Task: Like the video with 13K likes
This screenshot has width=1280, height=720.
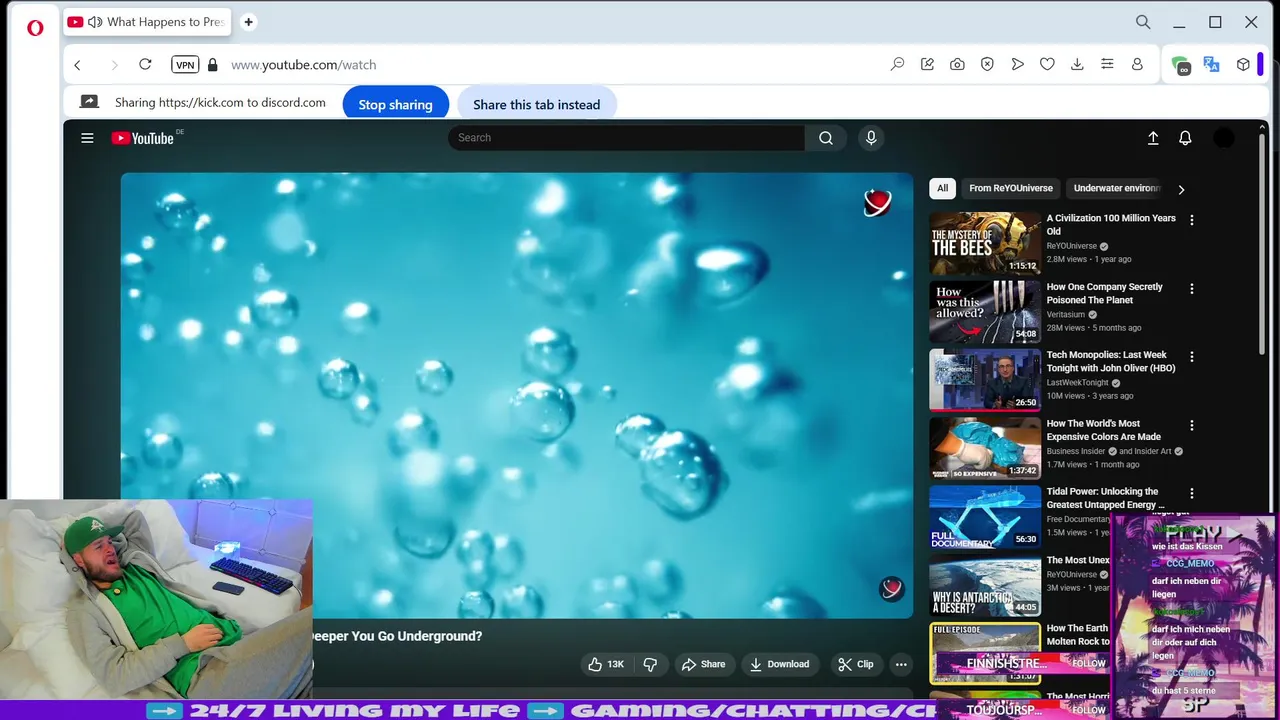Action: [608, 664]
